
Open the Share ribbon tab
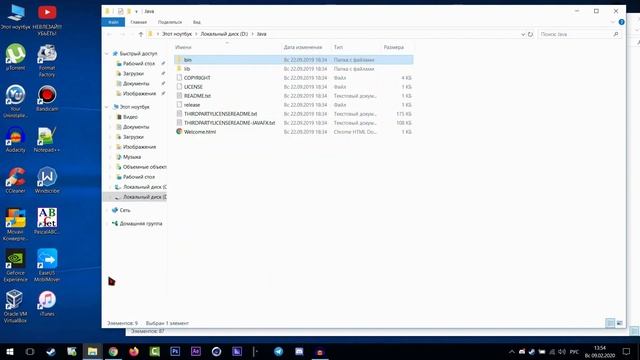tap(170, 22)
